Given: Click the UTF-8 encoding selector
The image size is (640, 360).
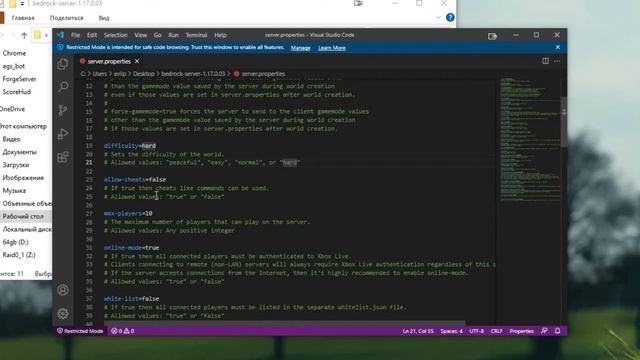Looking at the screenshot, I should 476,331.
